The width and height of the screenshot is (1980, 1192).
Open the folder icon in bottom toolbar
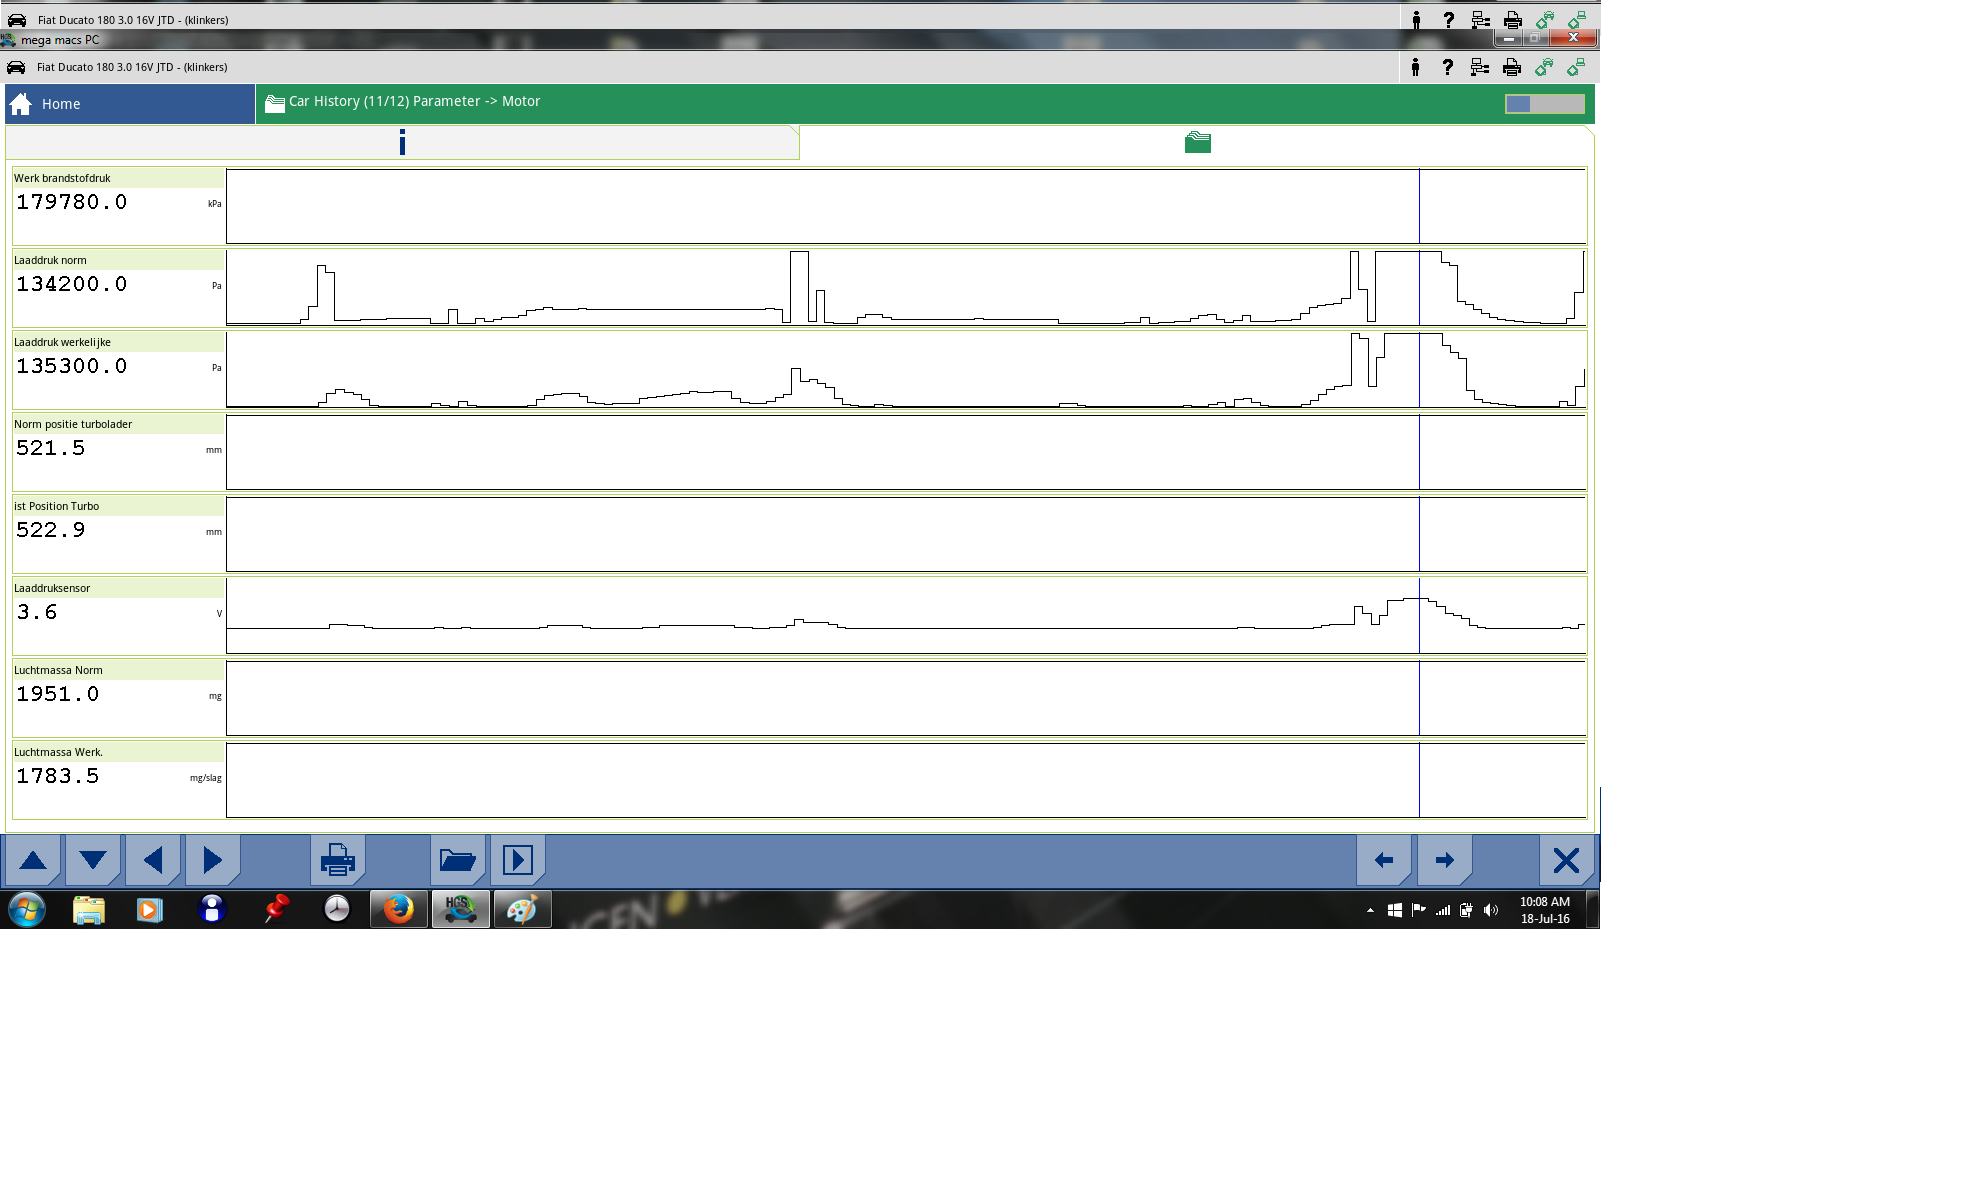(x=457, y=860)
